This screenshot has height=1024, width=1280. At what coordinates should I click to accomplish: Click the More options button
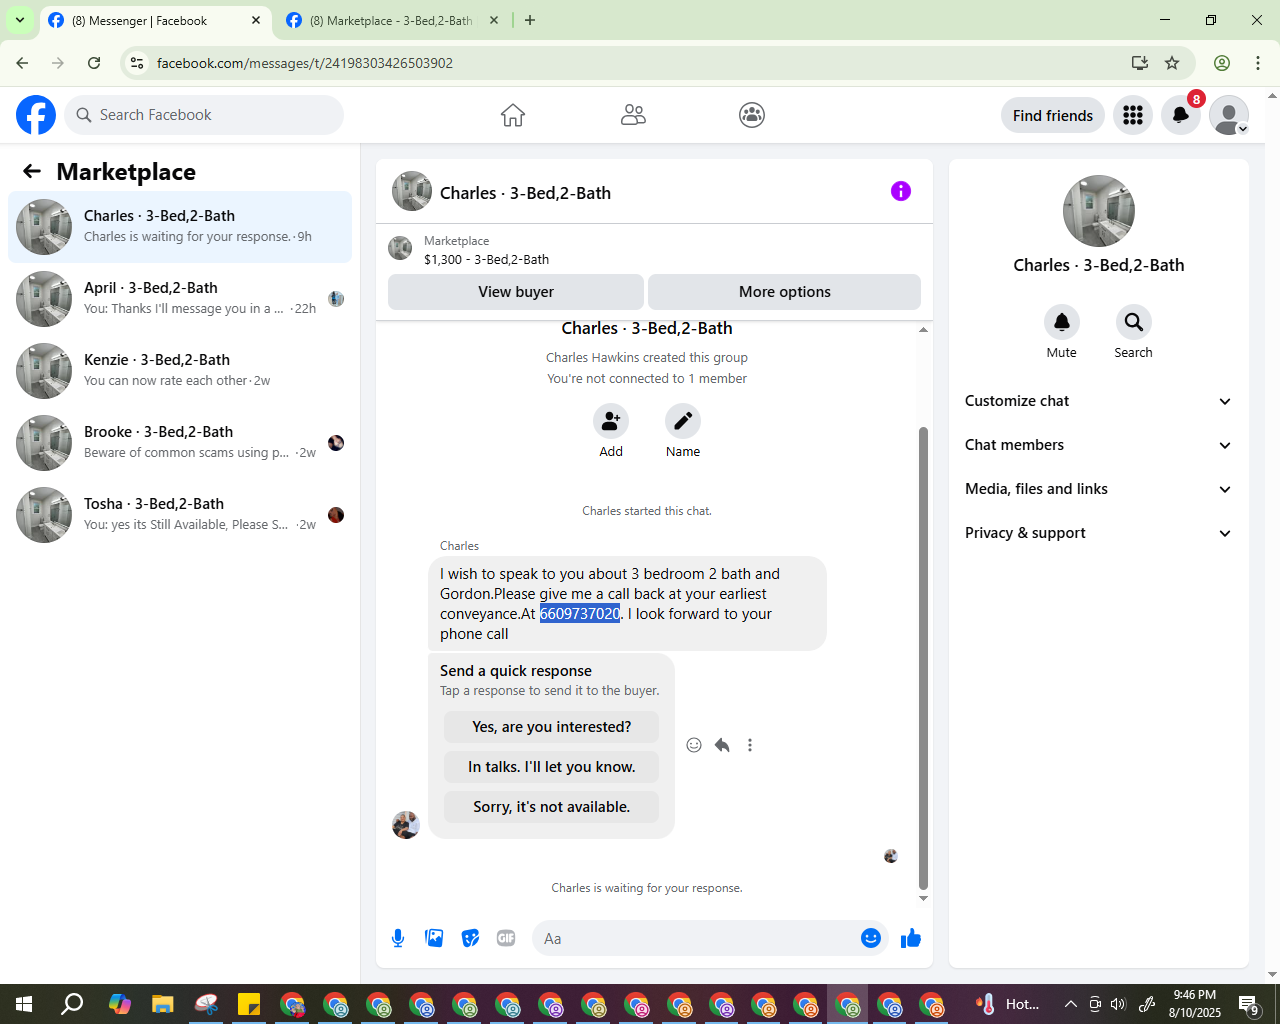(785, 292)
